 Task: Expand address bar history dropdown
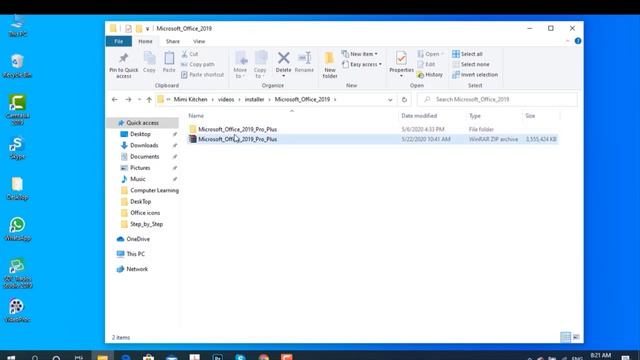coord(390,100)
